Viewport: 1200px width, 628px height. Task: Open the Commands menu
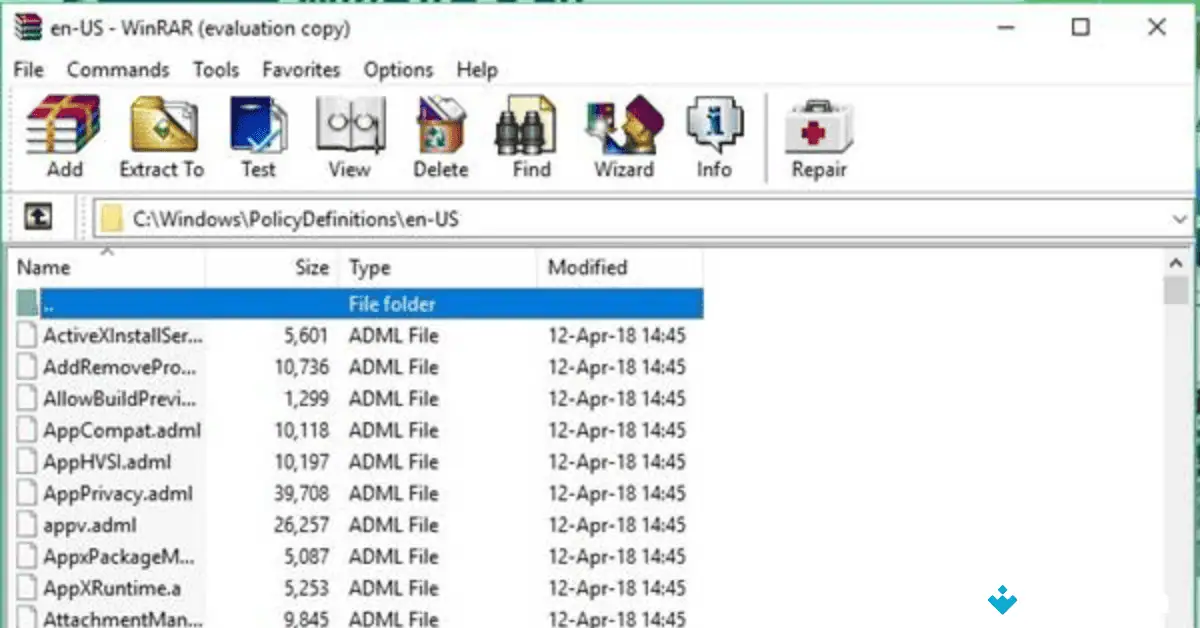[x=118, y=70]
